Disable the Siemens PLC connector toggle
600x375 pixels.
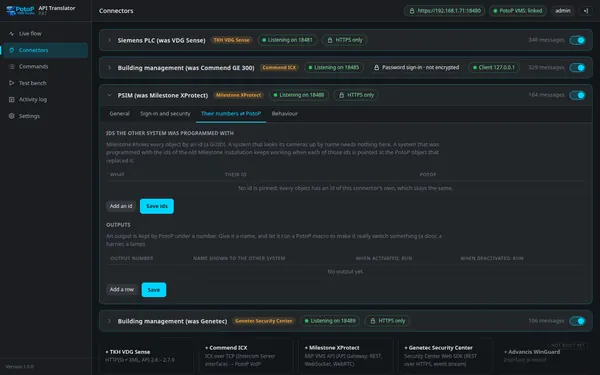pos(577,40)
